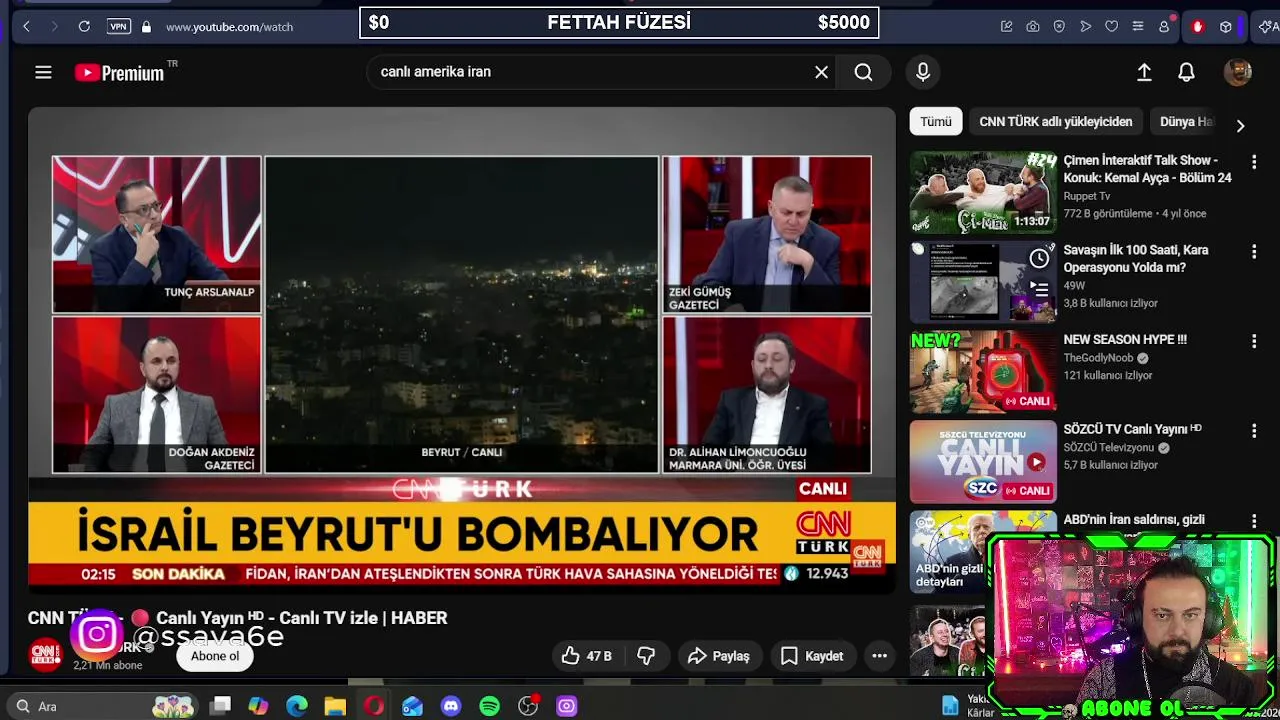This screenshot has height=720, width=1280.
Task: Click the address bar URL
Action: (x=229, y=27)
